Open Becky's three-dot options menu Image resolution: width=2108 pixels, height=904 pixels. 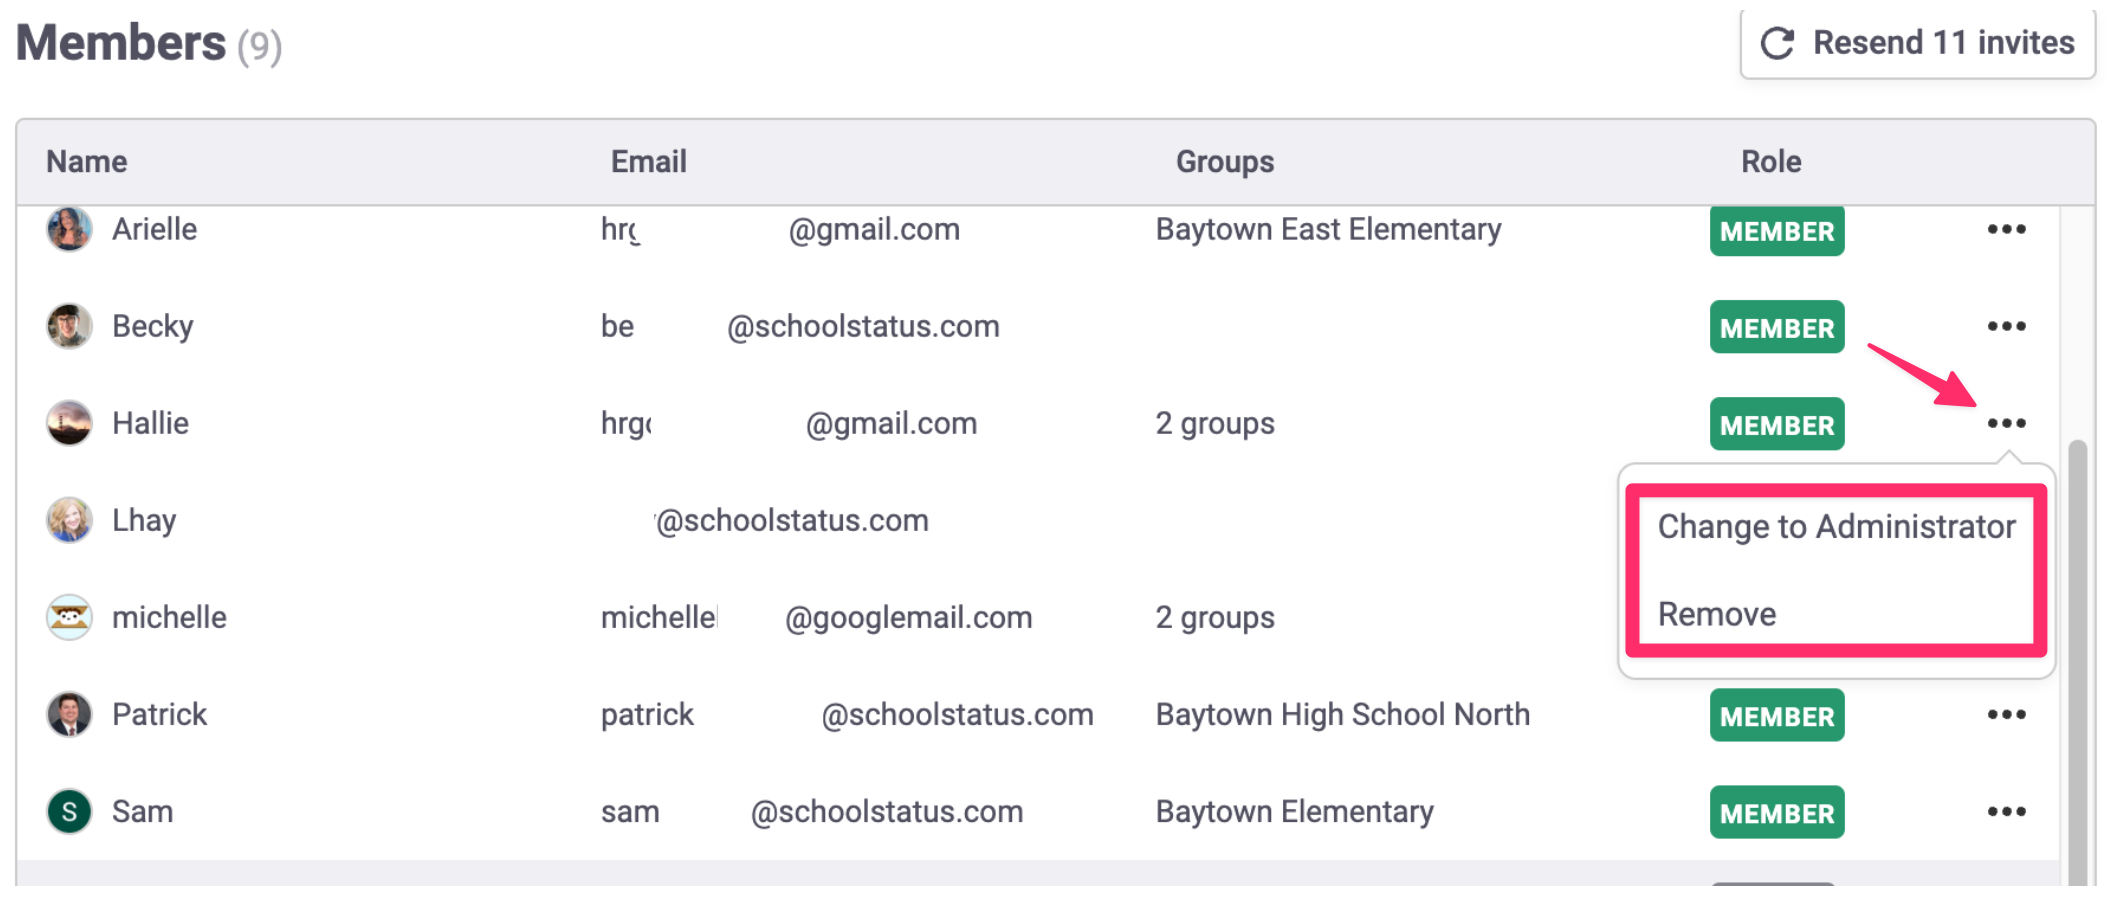[x=2006, y=326]
